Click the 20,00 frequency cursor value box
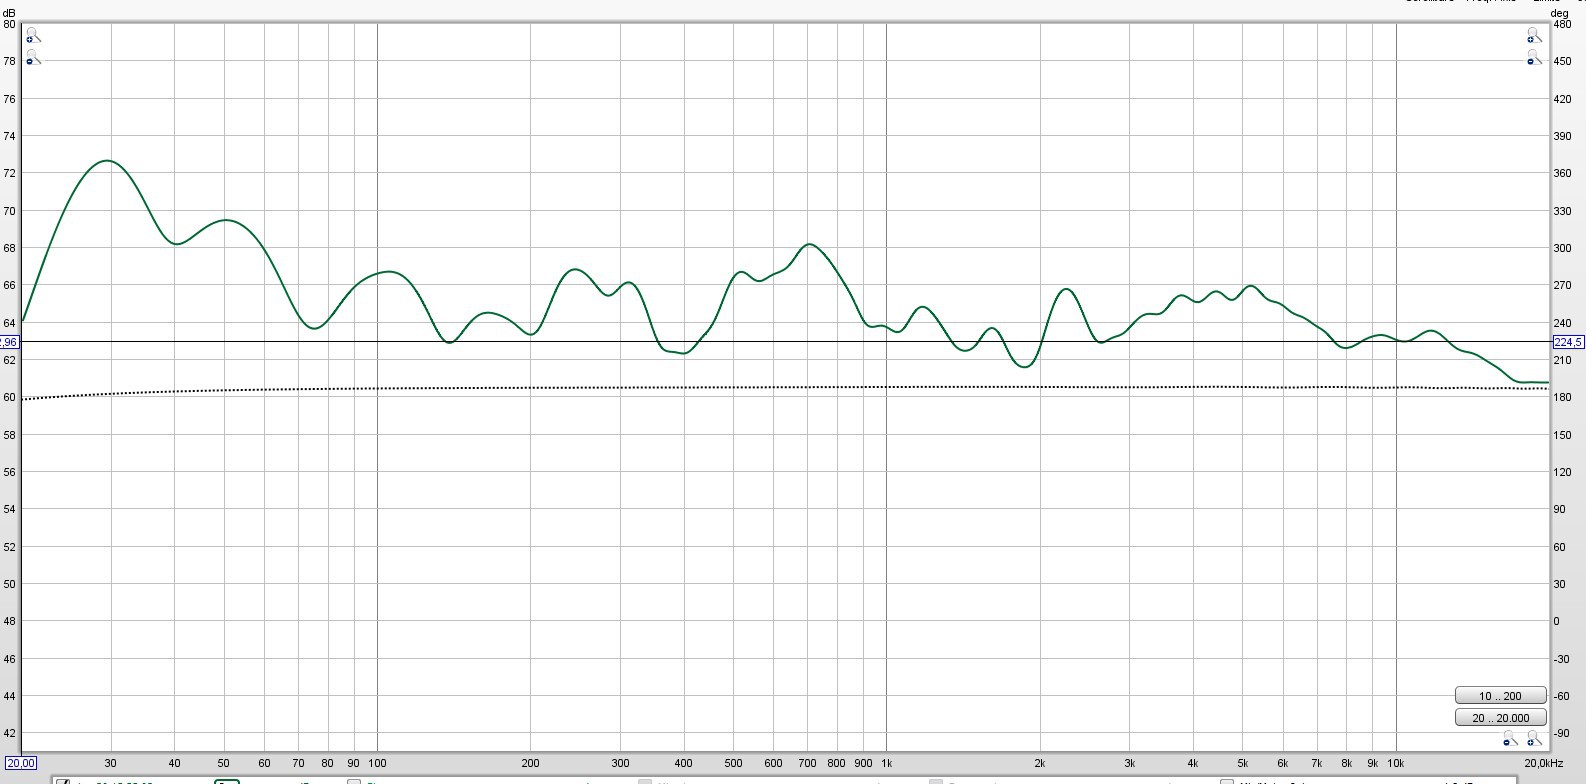This screenshot has width=1586, height=784. coord(22,763)
